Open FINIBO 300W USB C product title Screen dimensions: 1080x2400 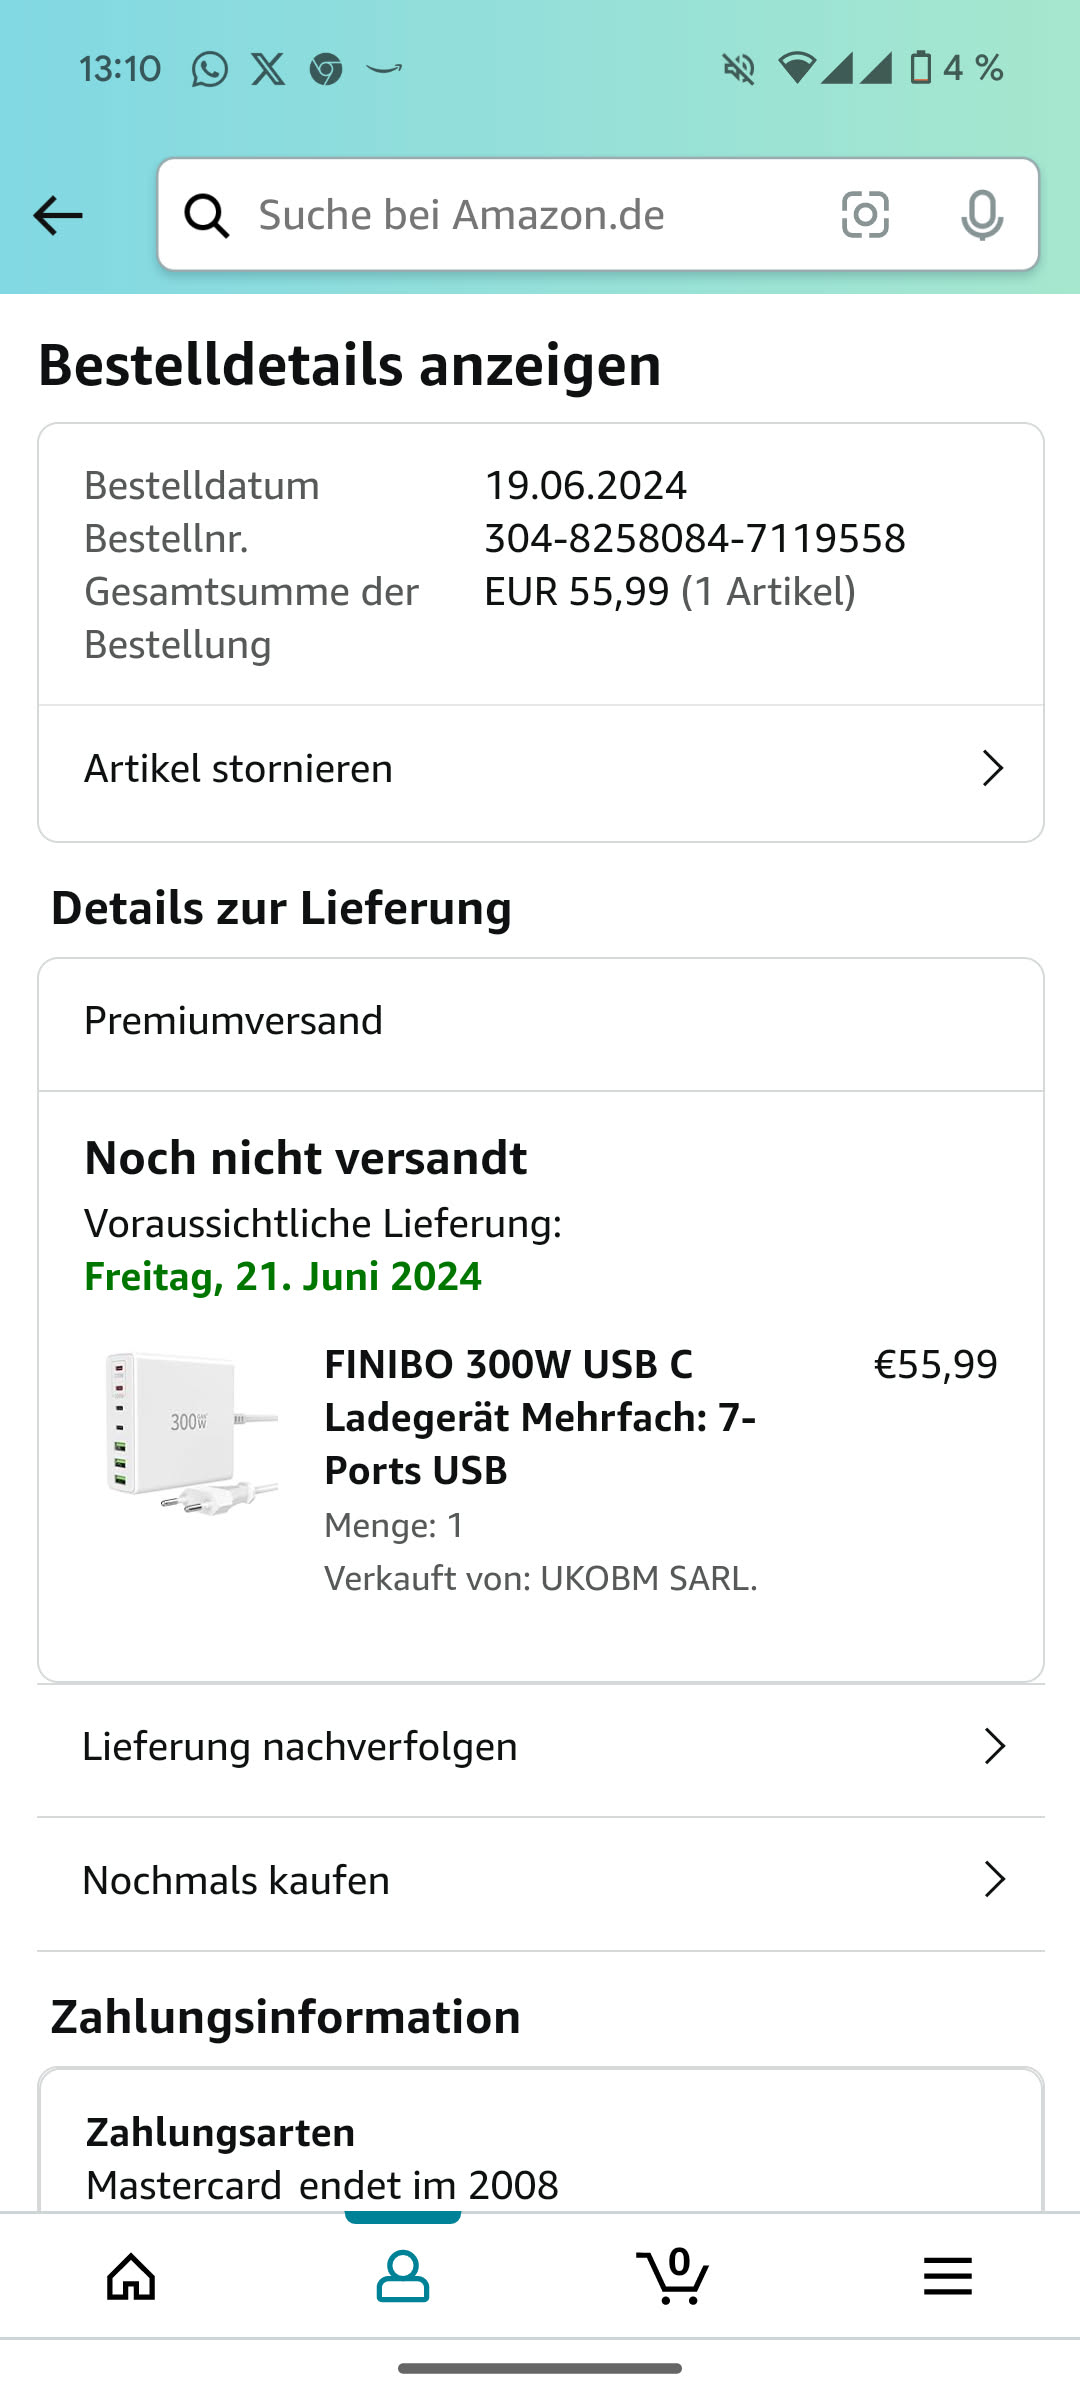(540, 1417)
